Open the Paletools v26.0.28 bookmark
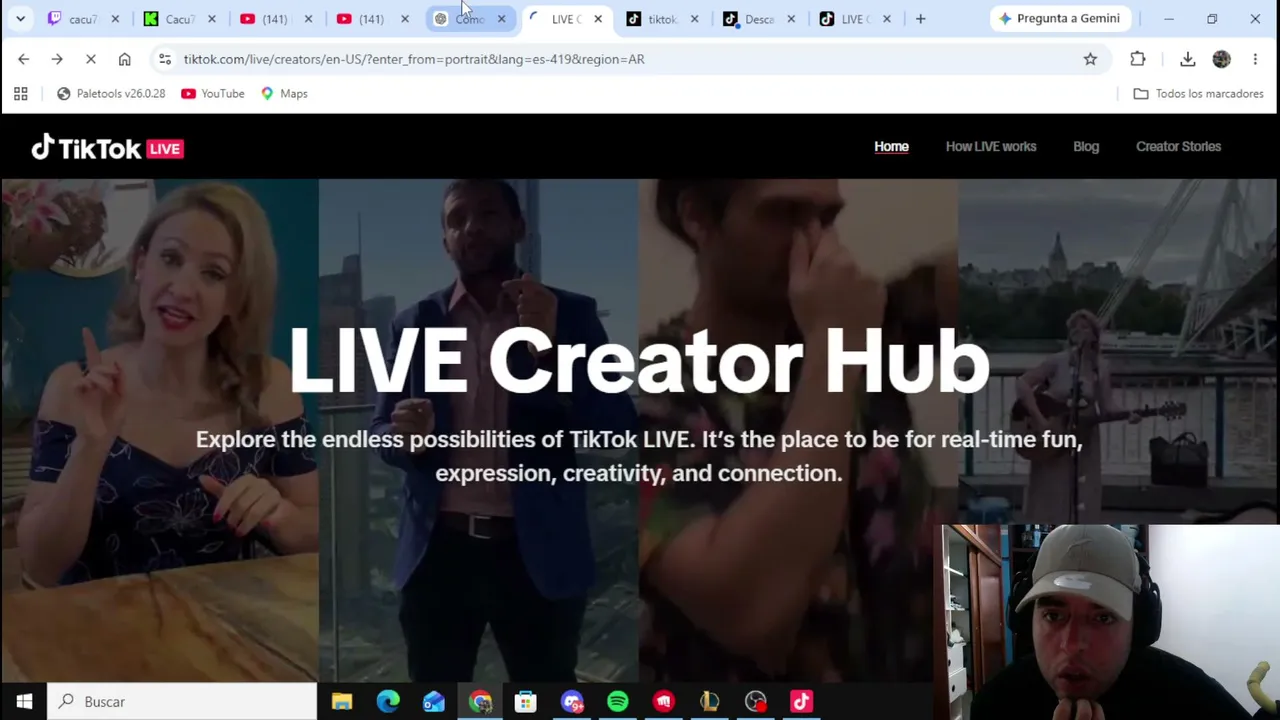The width and height of the screenshot is (1280, 720). point(111,93)
